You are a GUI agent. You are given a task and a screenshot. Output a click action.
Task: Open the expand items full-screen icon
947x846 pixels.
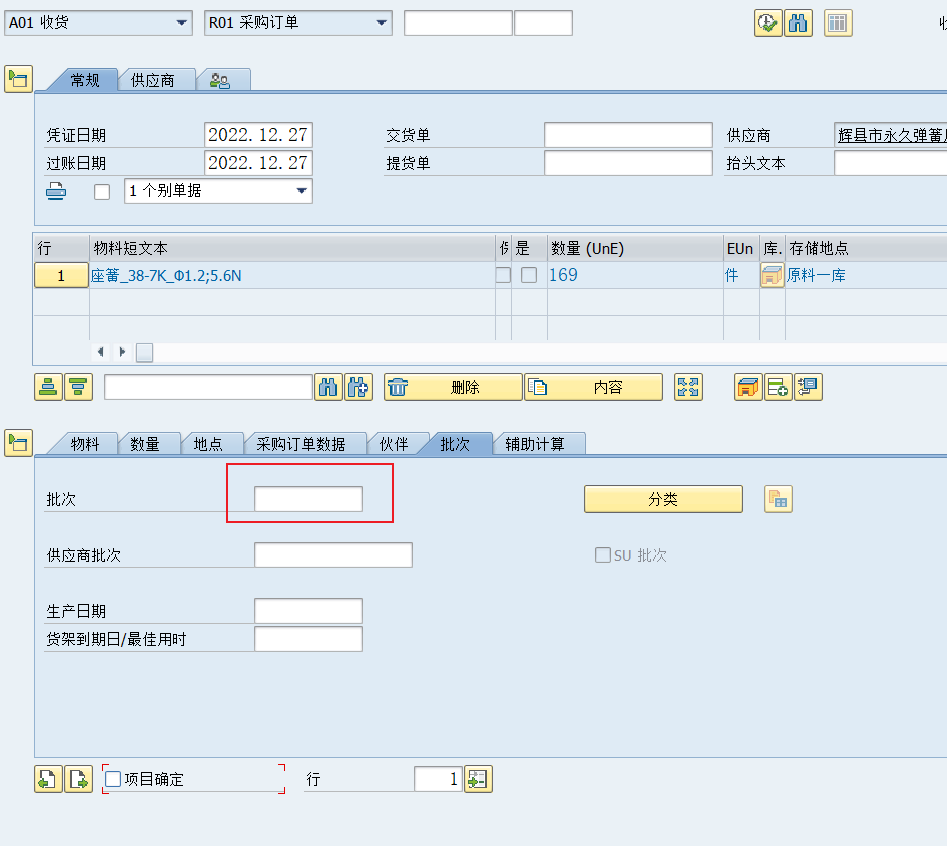[x=688, y=386]
